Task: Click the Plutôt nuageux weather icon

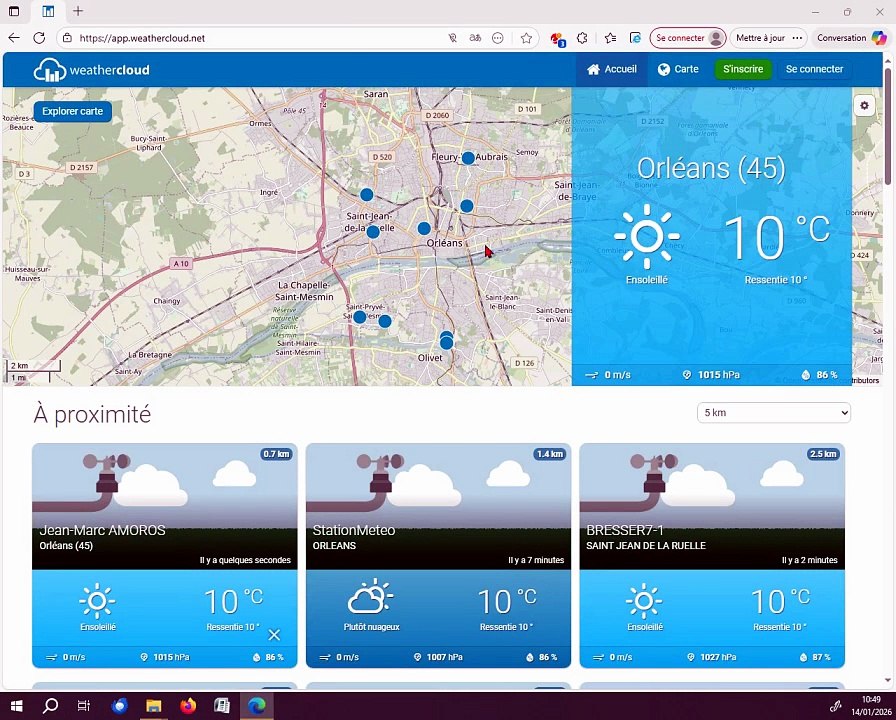Action: 370,598
